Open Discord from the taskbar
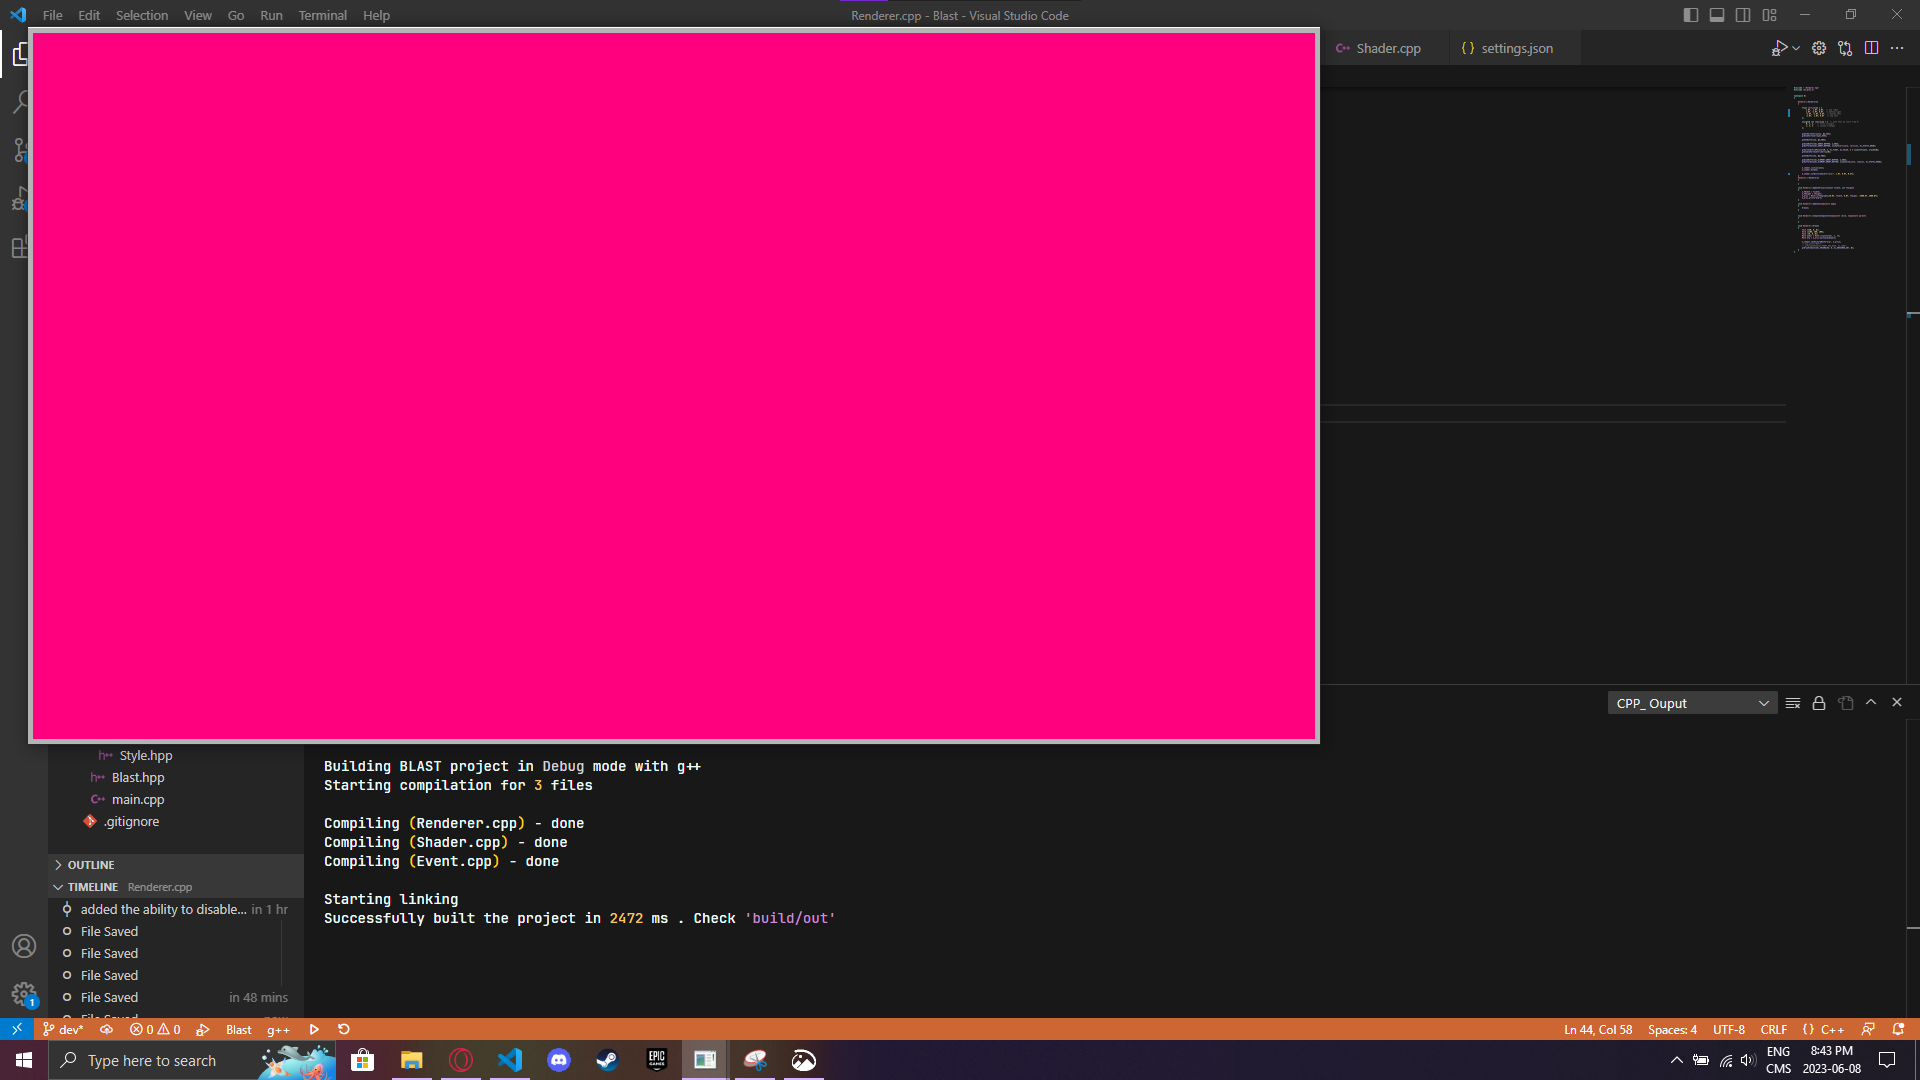 (559, 1060)
